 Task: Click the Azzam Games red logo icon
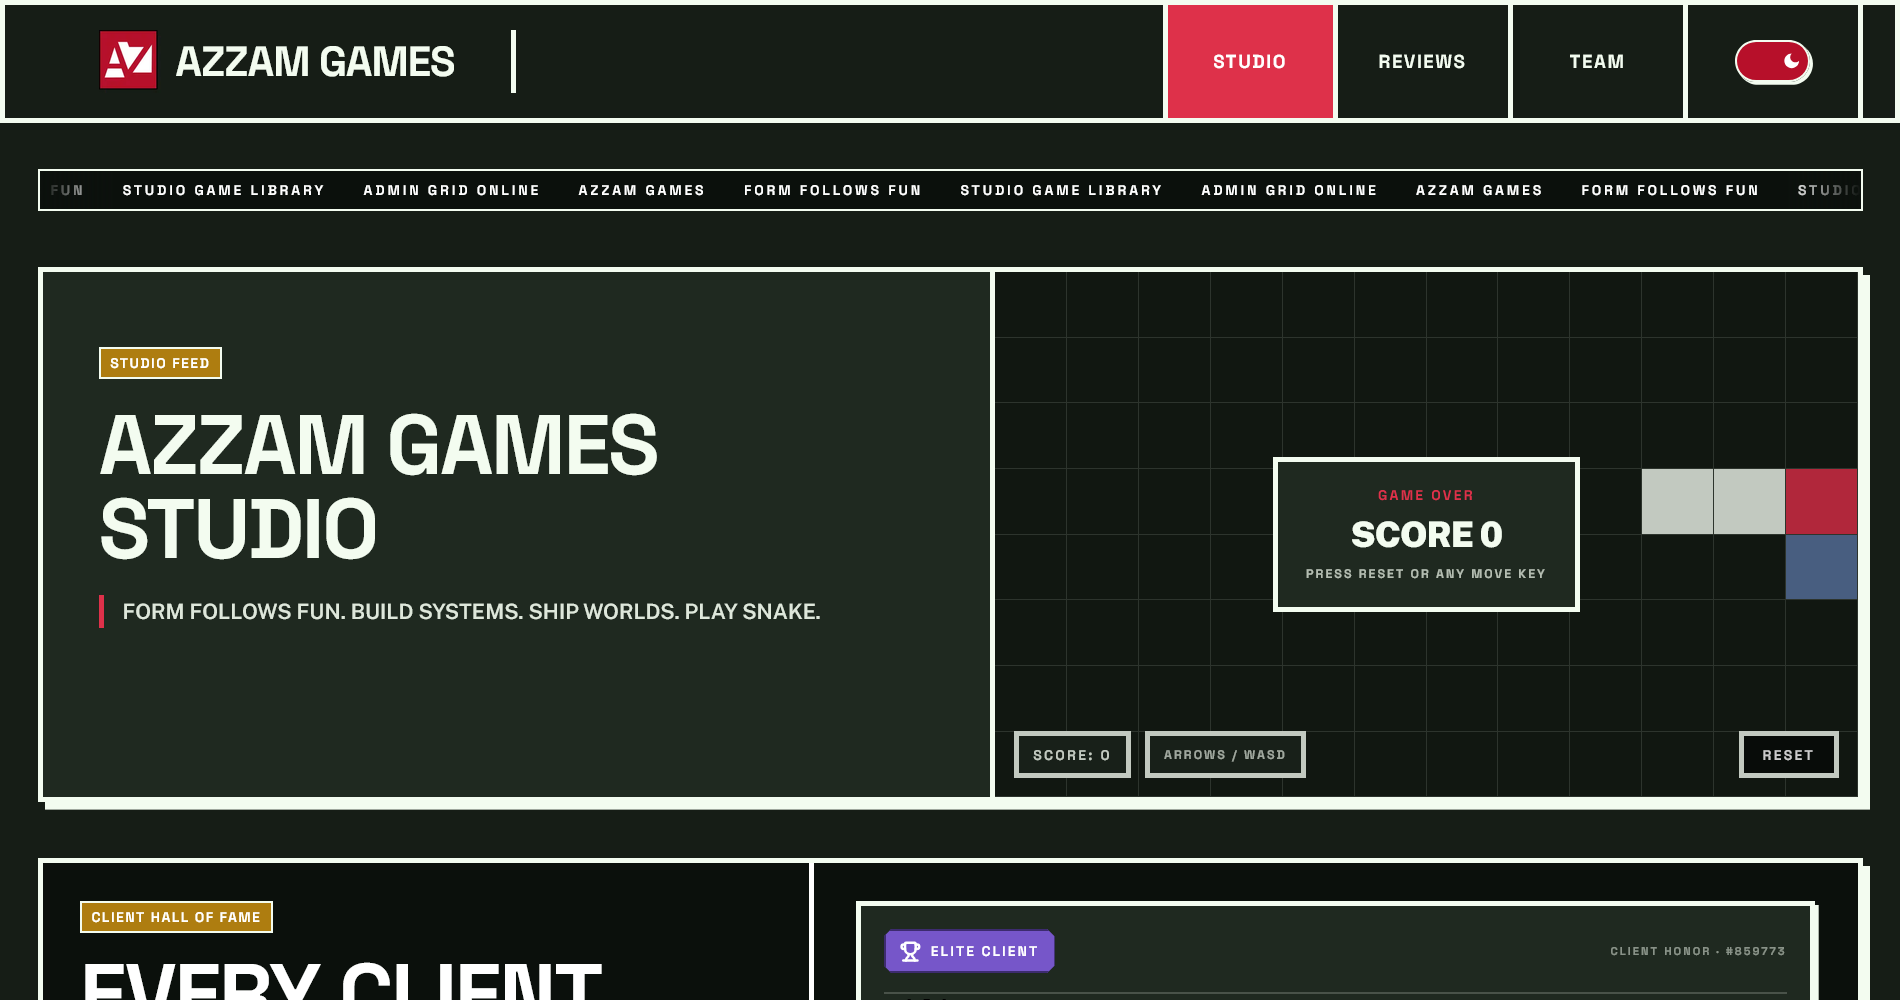point(128,60)
